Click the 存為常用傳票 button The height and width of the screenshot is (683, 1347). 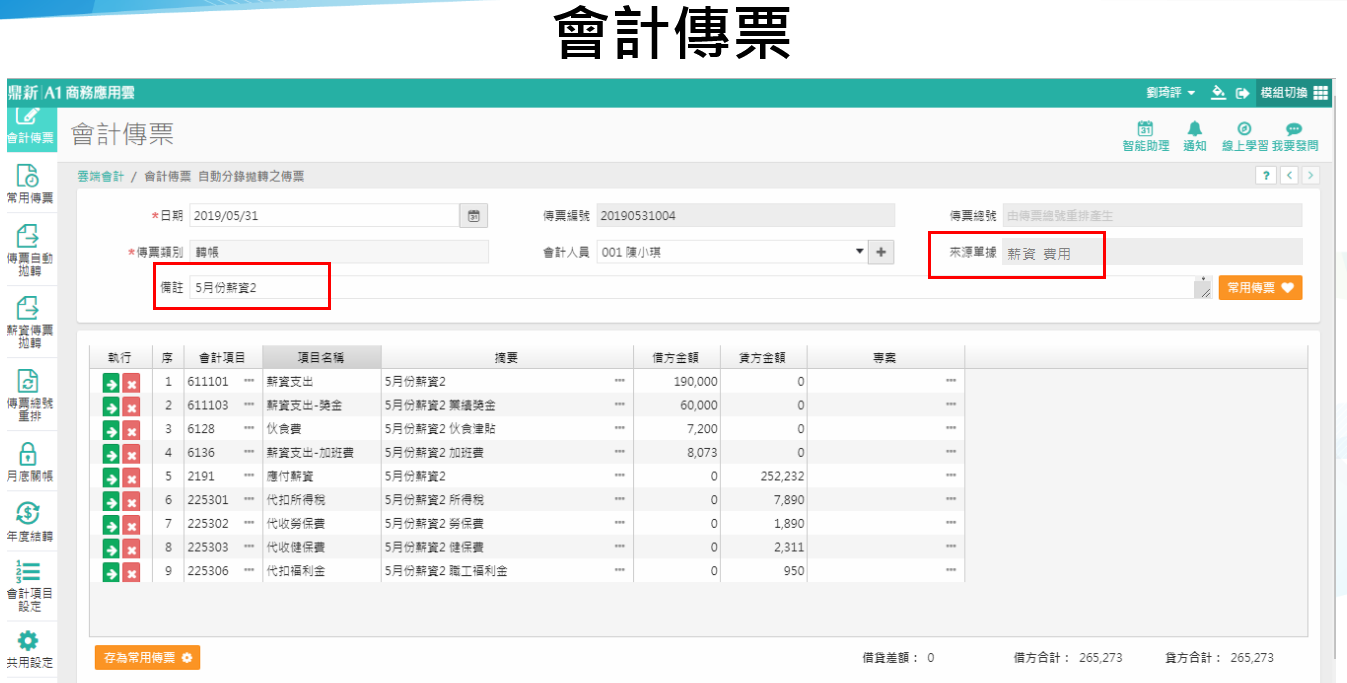148,658
